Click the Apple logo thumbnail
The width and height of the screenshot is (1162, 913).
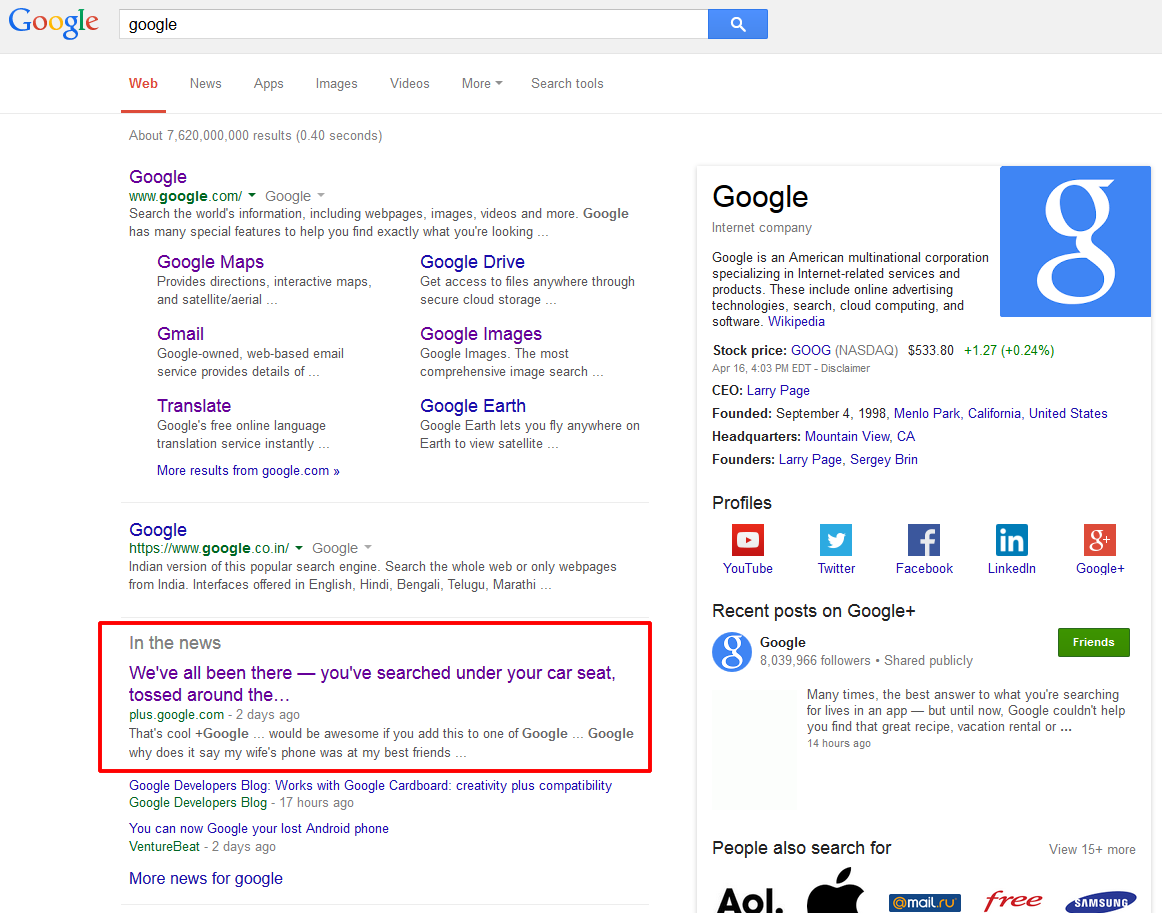(x=836, y=892)
